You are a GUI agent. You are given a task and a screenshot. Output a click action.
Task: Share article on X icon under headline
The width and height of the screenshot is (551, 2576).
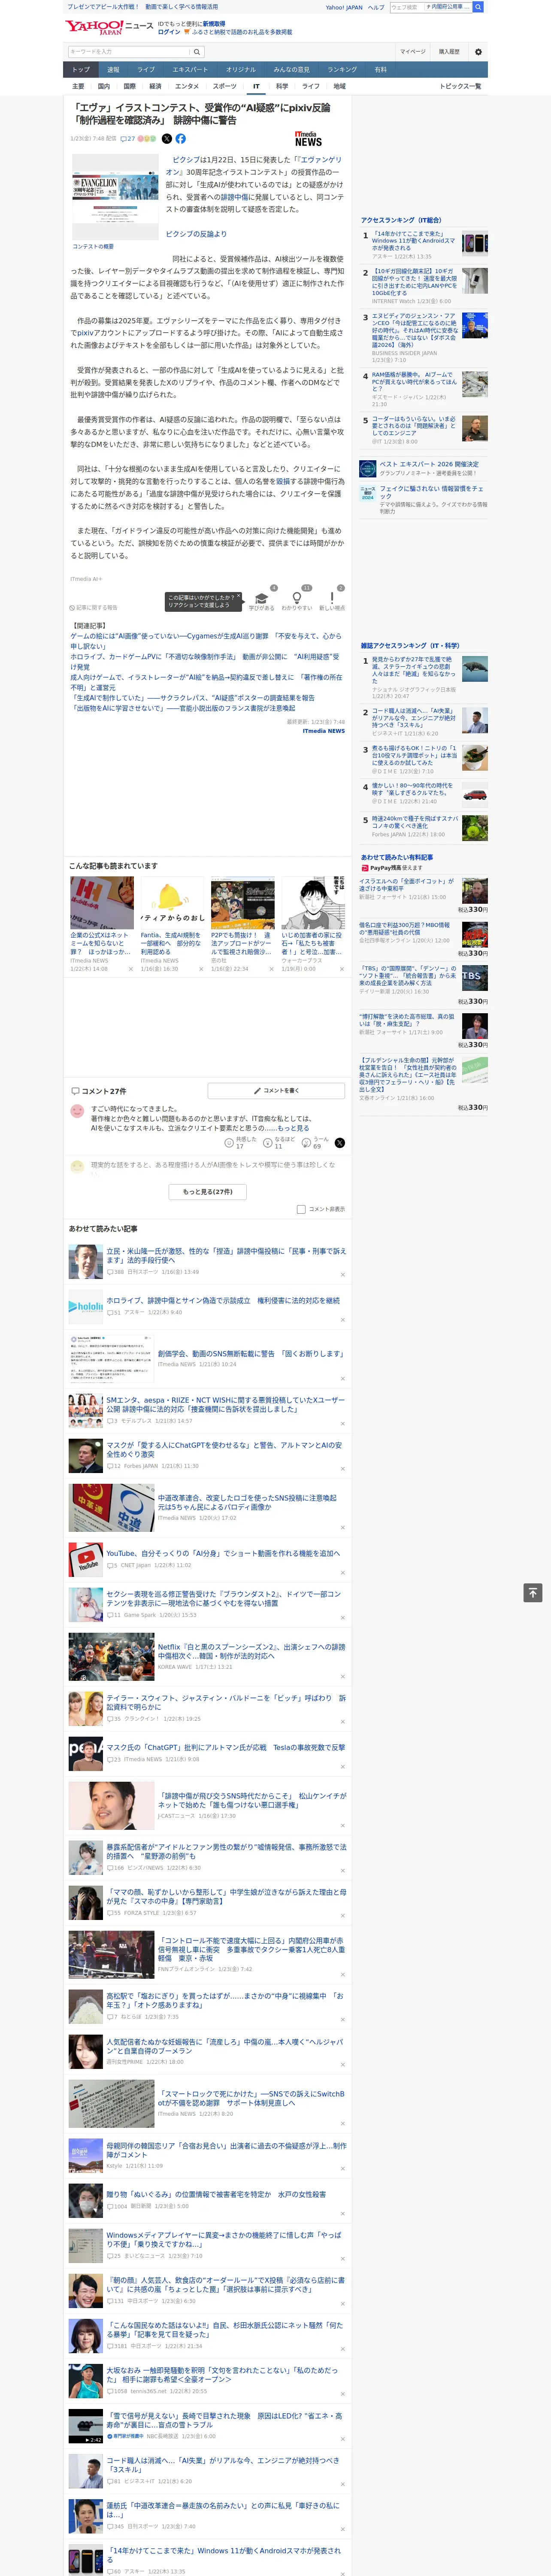pyautogui.click(x=167, y=139)
